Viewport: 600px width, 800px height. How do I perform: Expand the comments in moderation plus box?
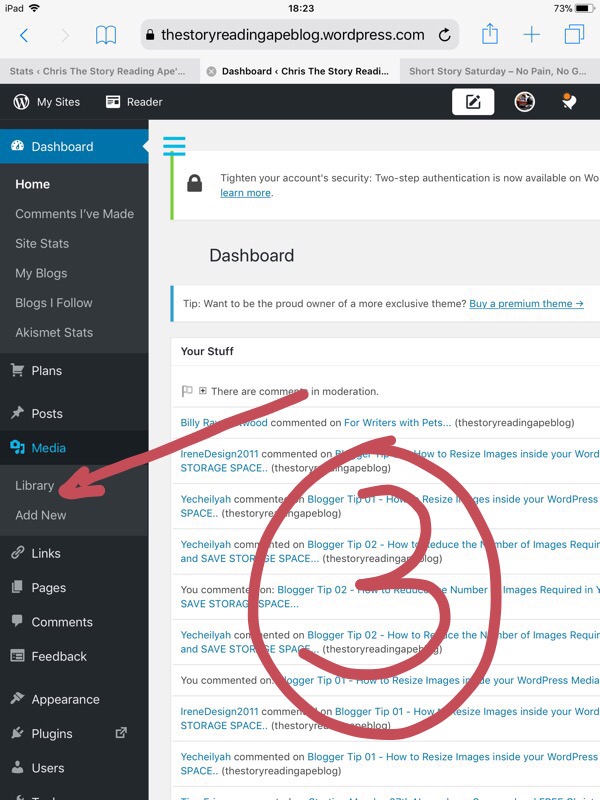pos(203,391)
